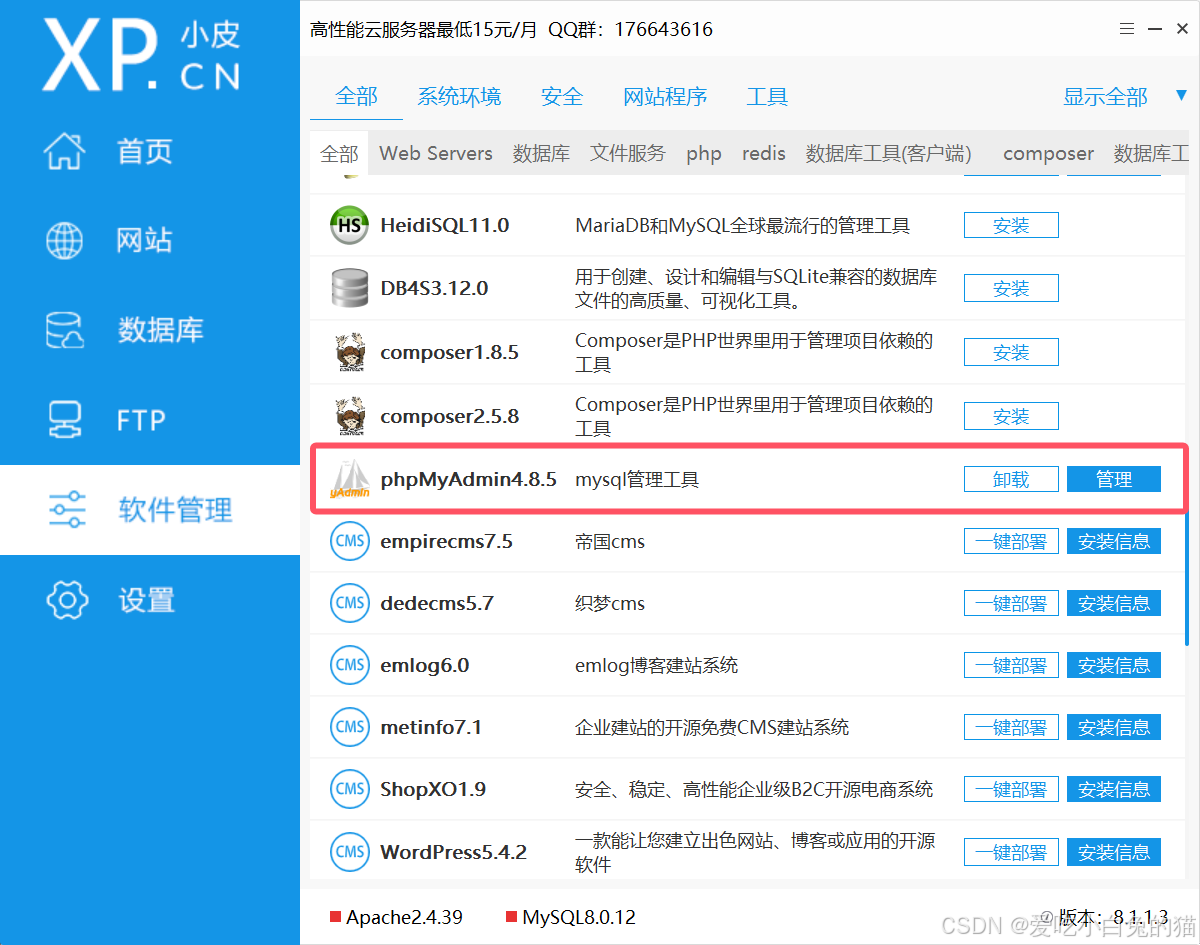Click the composer2.5.8 conductor icon
Image resolution: width=1200 pixels, height=945 pixels.
[x=350, y=416]
